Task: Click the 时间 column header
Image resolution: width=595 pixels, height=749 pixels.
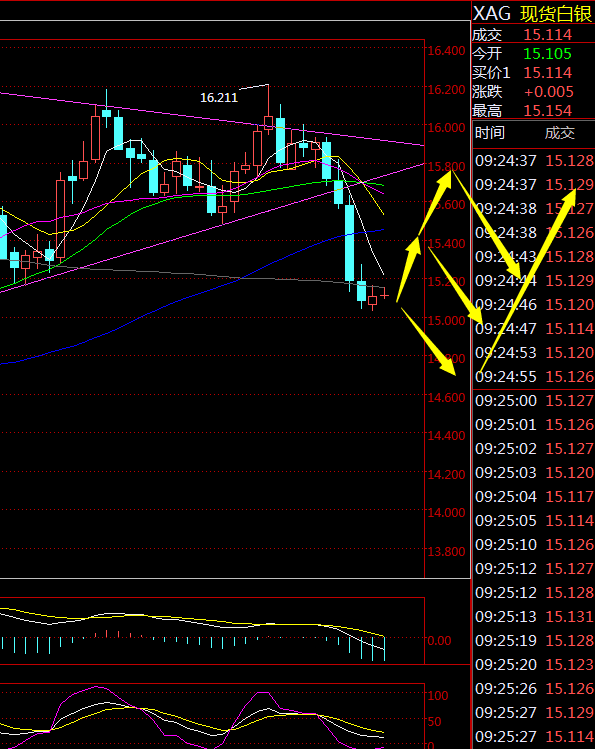Action: click(489, 133)
